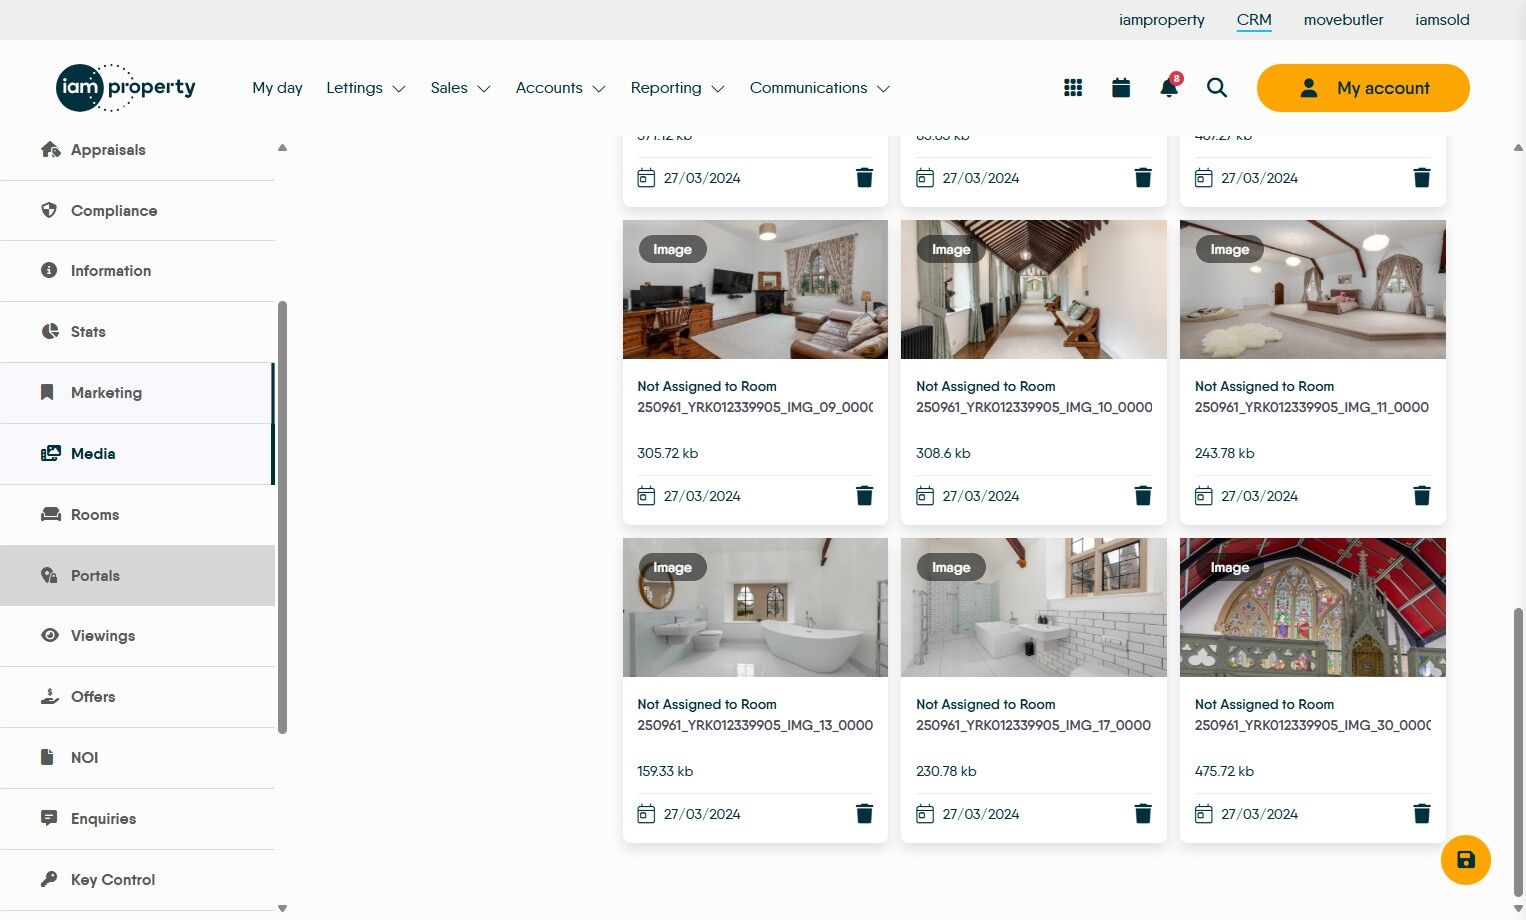Expand the Reporting dropdown menu
This screenshot has height=920, width=1526.
pyautogui.click(x=678, y=88)
